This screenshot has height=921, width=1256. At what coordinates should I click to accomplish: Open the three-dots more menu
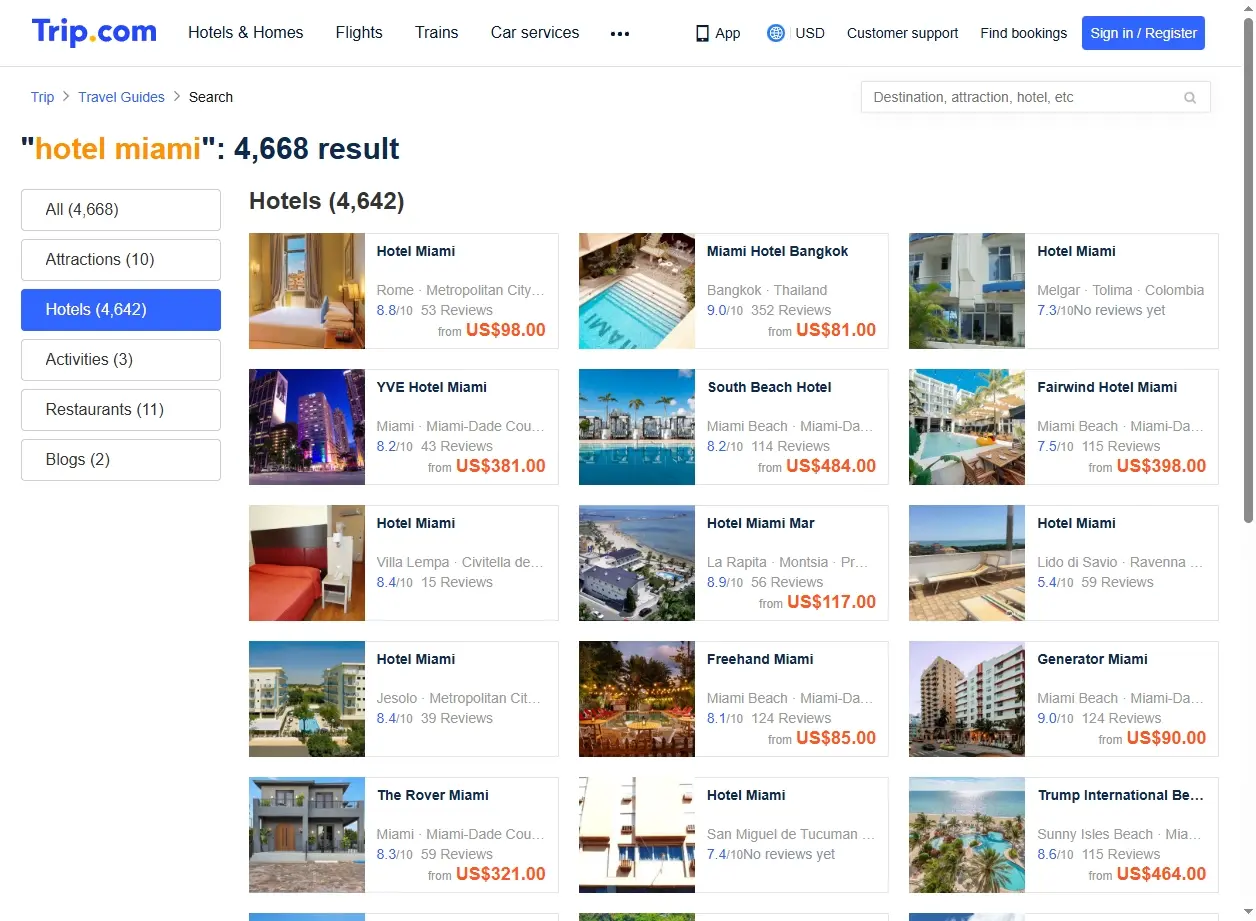(620, 33)
